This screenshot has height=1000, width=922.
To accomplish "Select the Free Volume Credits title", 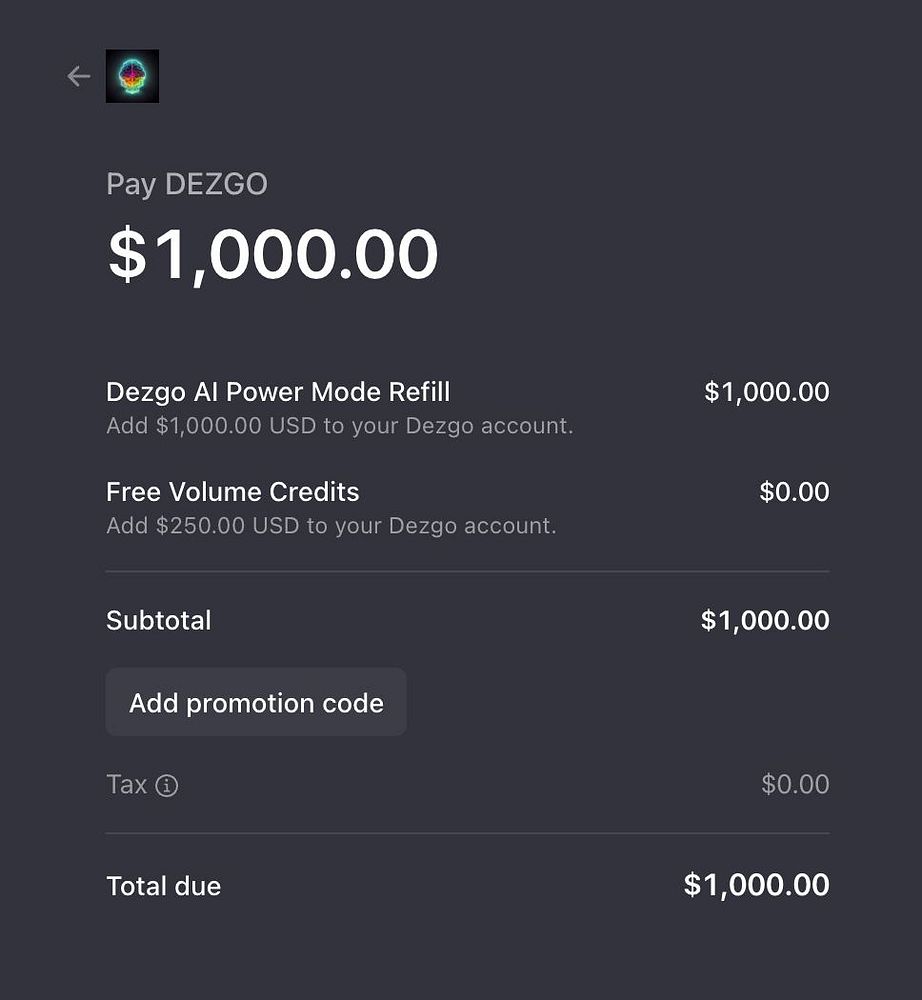I will click(232, 492).
